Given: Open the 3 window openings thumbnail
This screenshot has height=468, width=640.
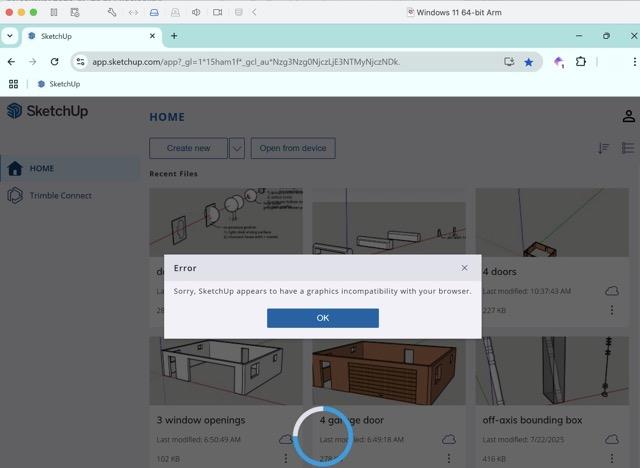Looking at the screenshot, I should coord(226,370).
